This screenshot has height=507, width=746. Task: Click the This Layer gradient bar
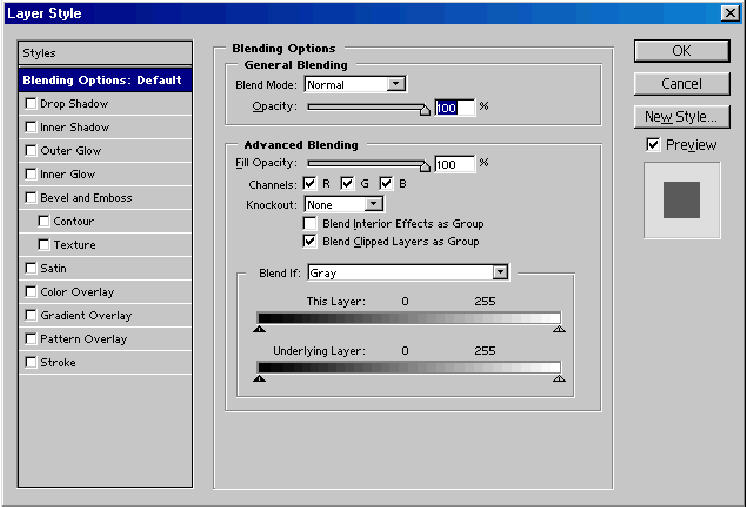[409, 318]
